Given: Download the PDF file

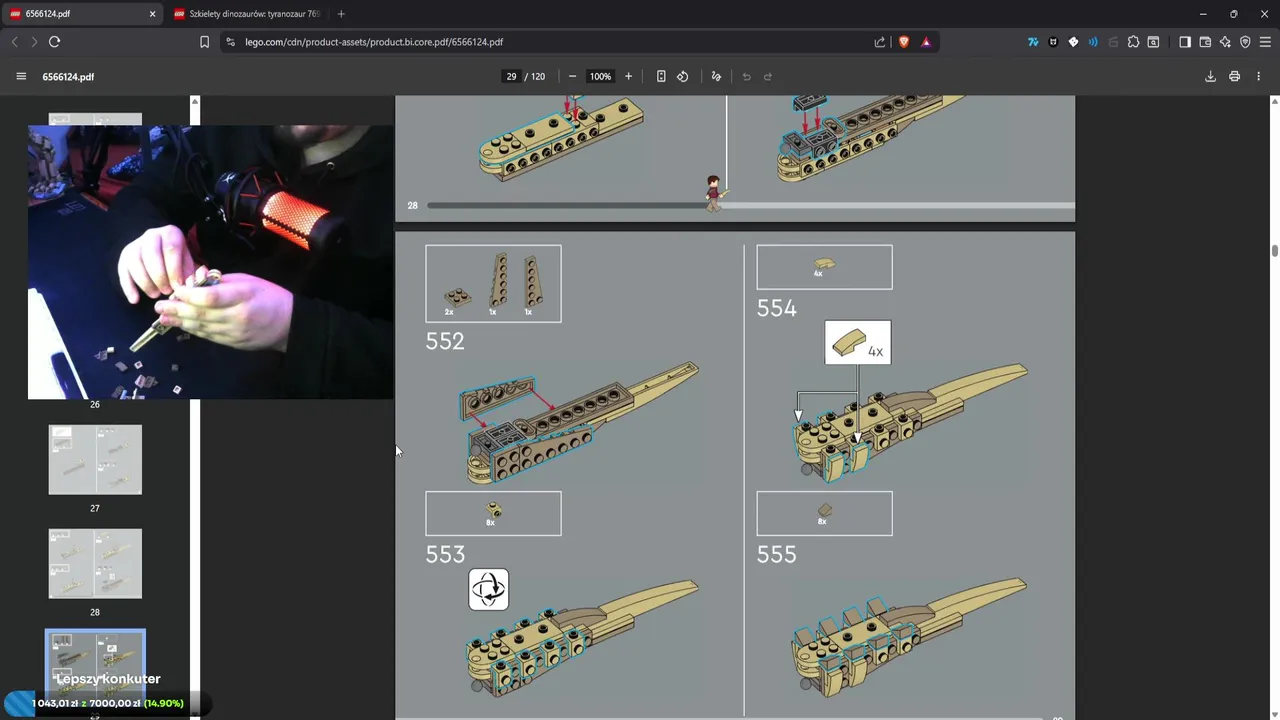Looking at the screenshot, I should point(1210,77).
